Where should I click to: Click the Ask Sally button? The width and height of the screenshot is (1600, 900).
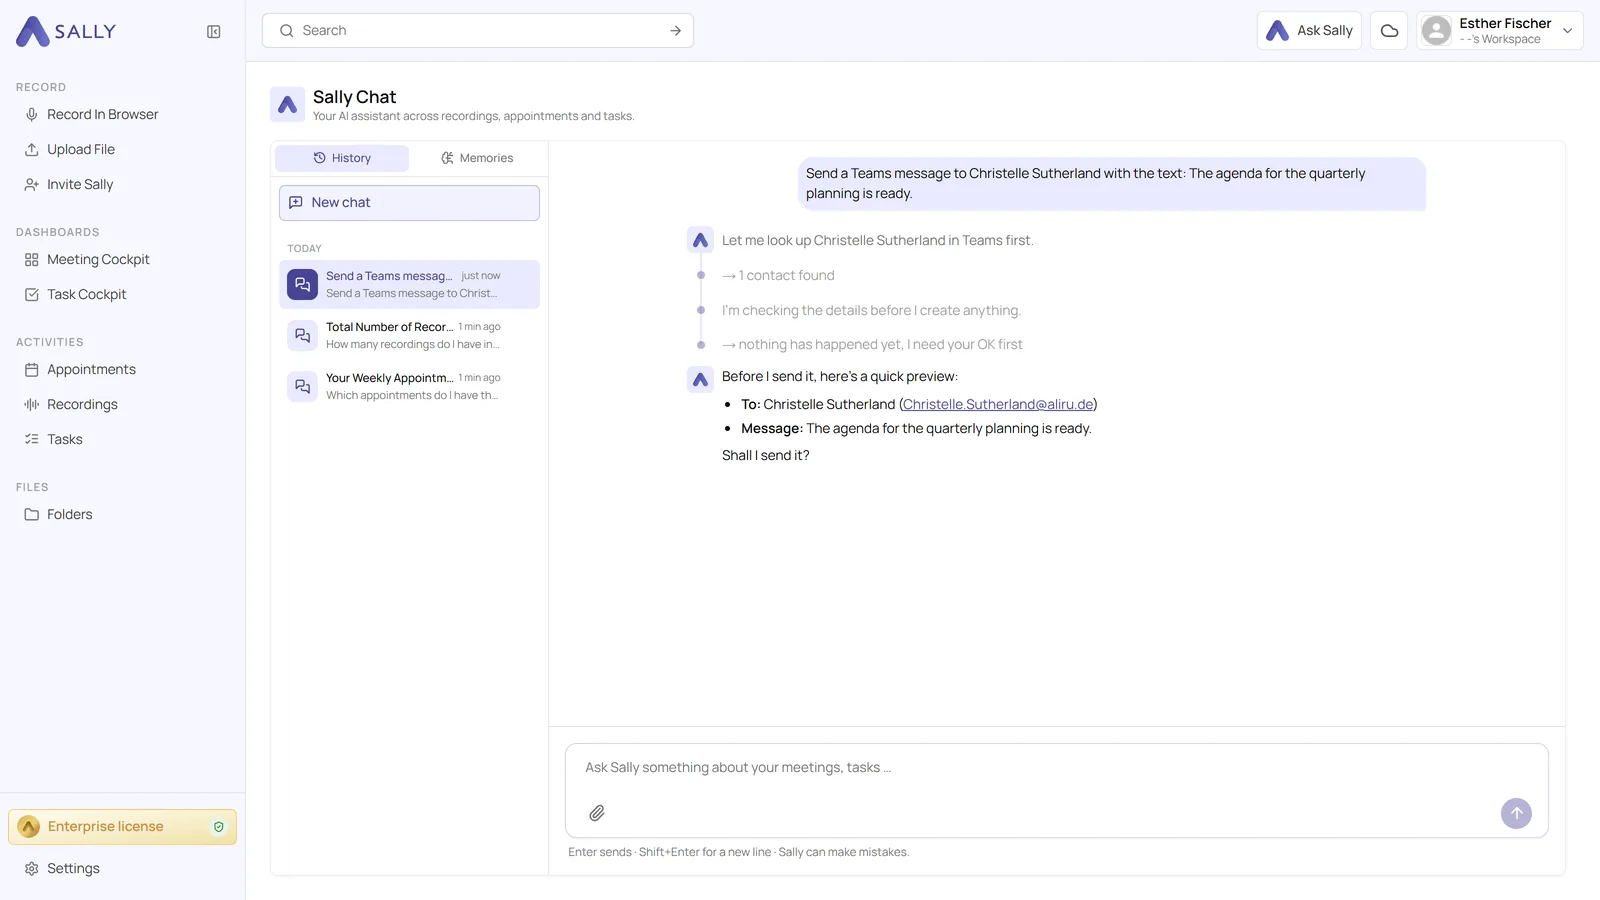click(x=1309, y=31)
